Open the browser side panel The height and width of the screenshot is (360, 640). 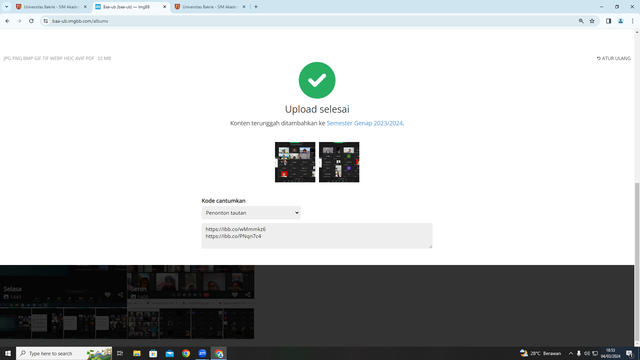coord(608,21)
